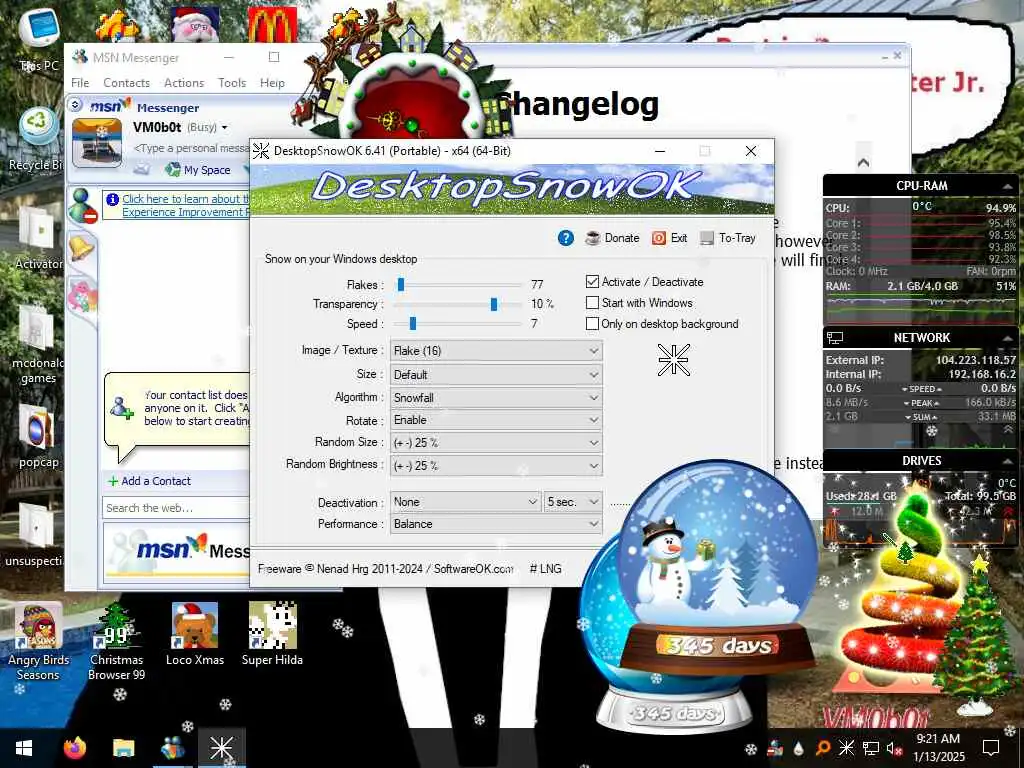Adjust the Flakes slider handle

coord(401,284)
